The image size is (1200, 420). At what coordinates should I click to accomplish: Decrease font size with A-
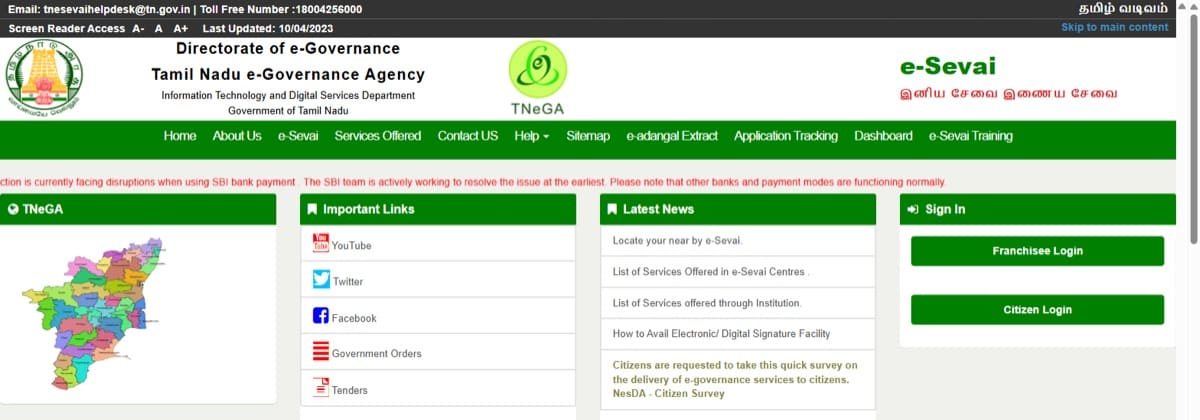click(138, 28)
